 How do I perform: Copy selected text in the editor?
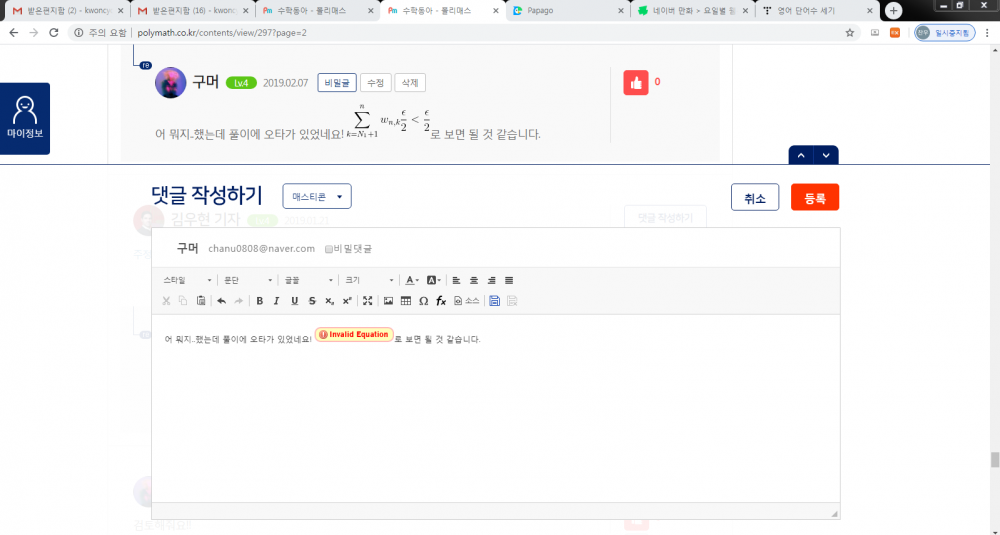[183, 301]
